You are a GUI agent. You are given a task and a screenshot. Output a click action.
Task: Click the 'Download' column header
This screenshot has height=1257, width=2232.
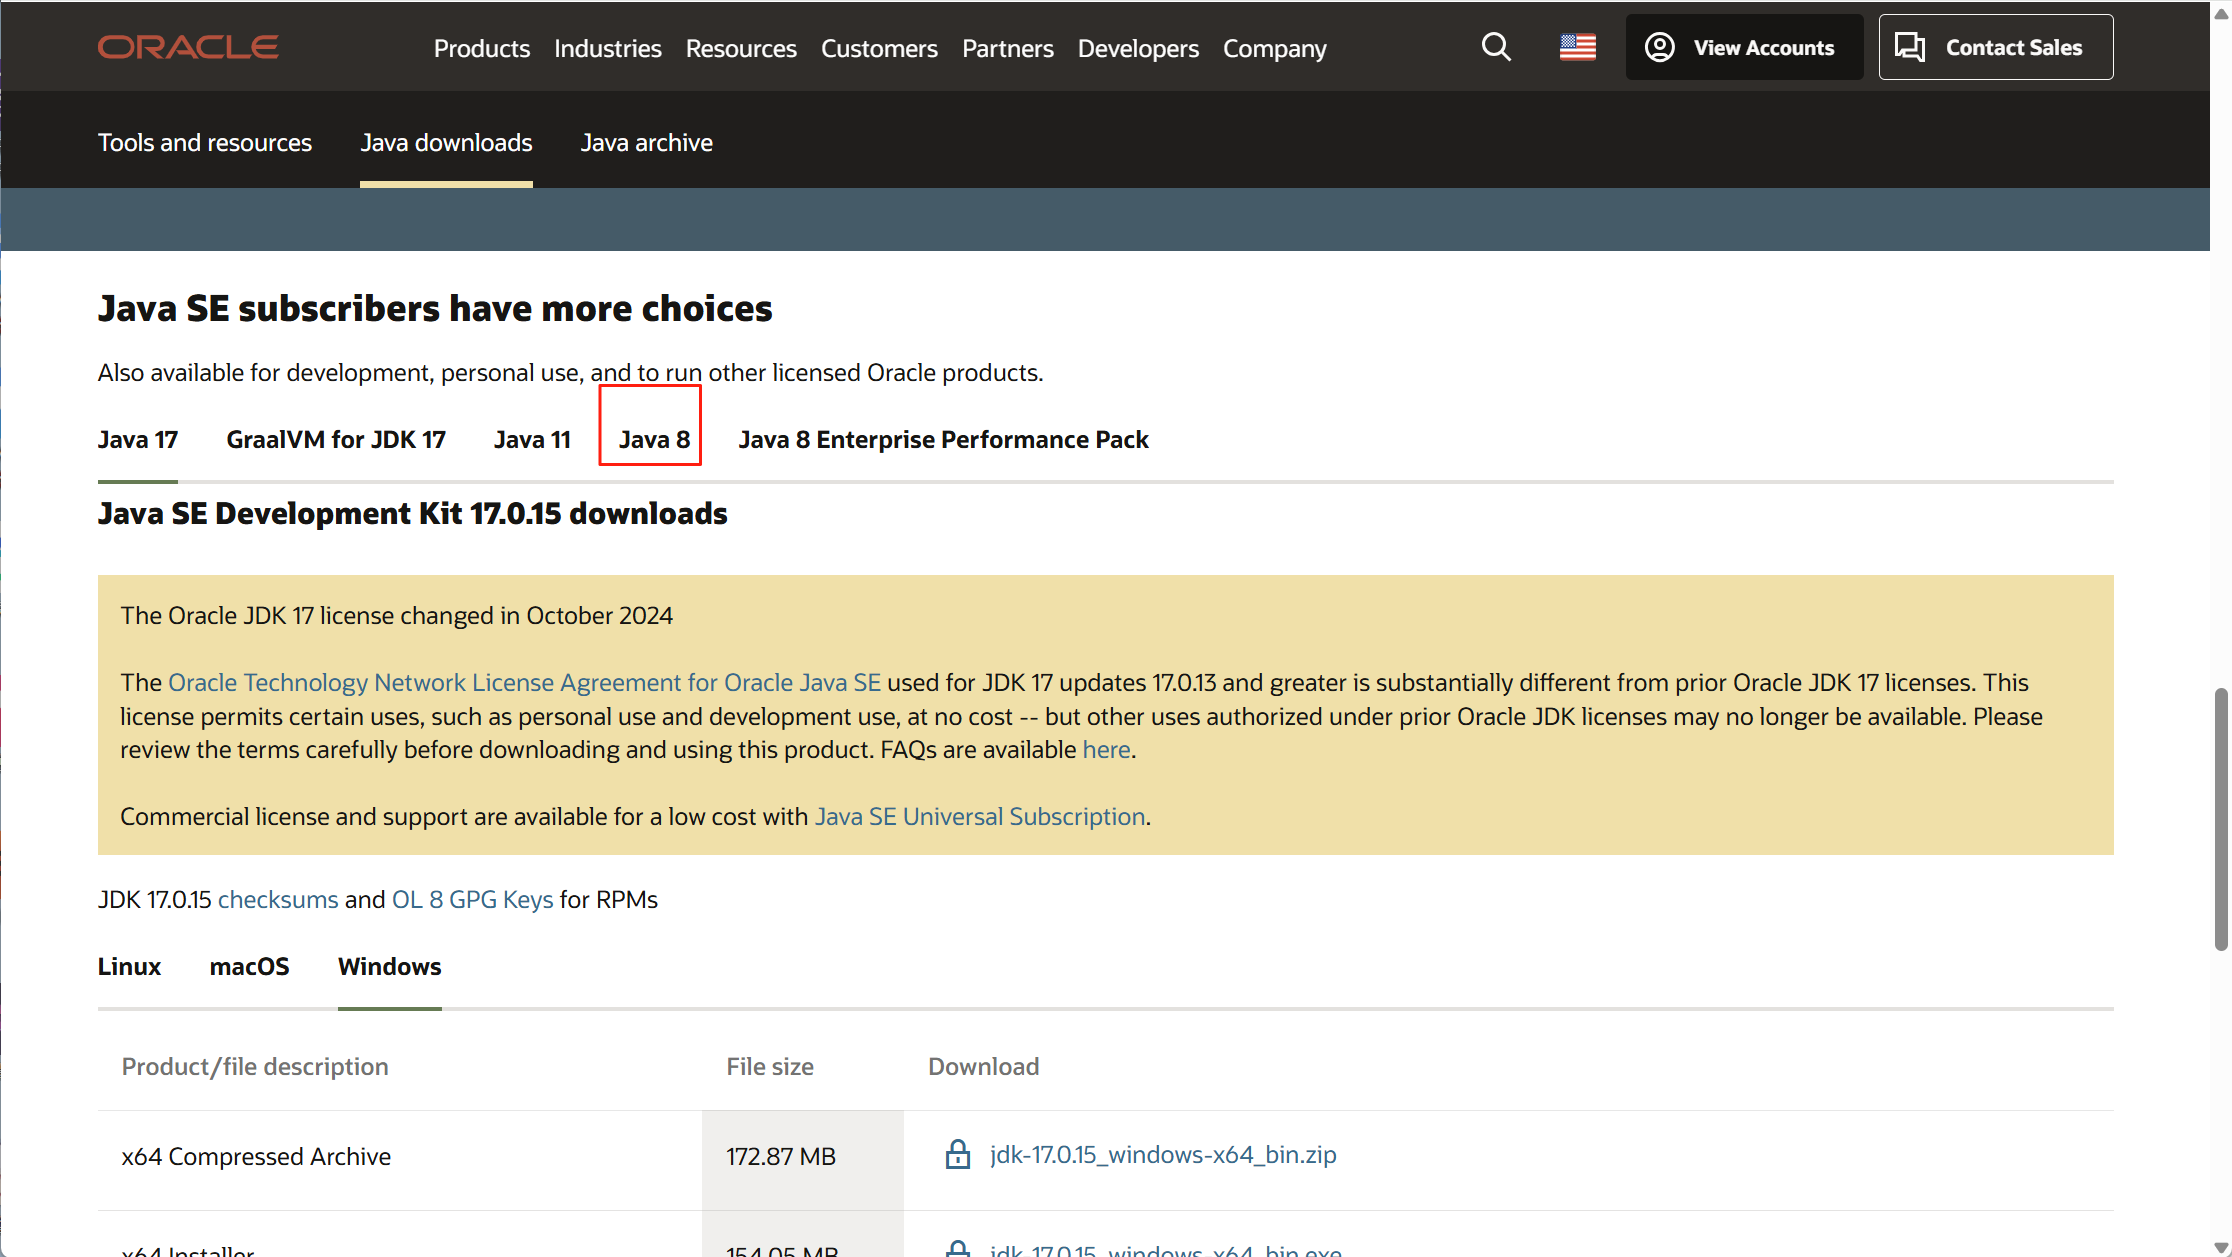[x=984, y=1066]
